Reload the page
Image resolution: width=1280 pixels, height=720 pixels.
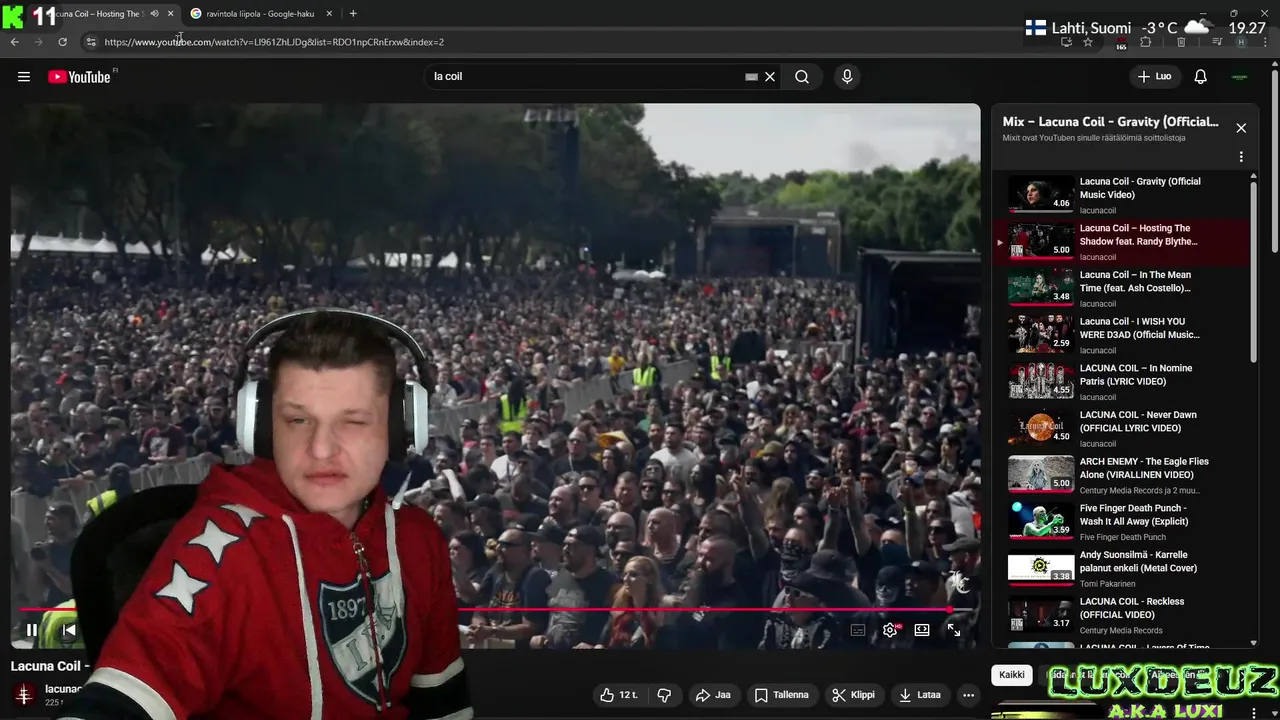tap(62, 42)
